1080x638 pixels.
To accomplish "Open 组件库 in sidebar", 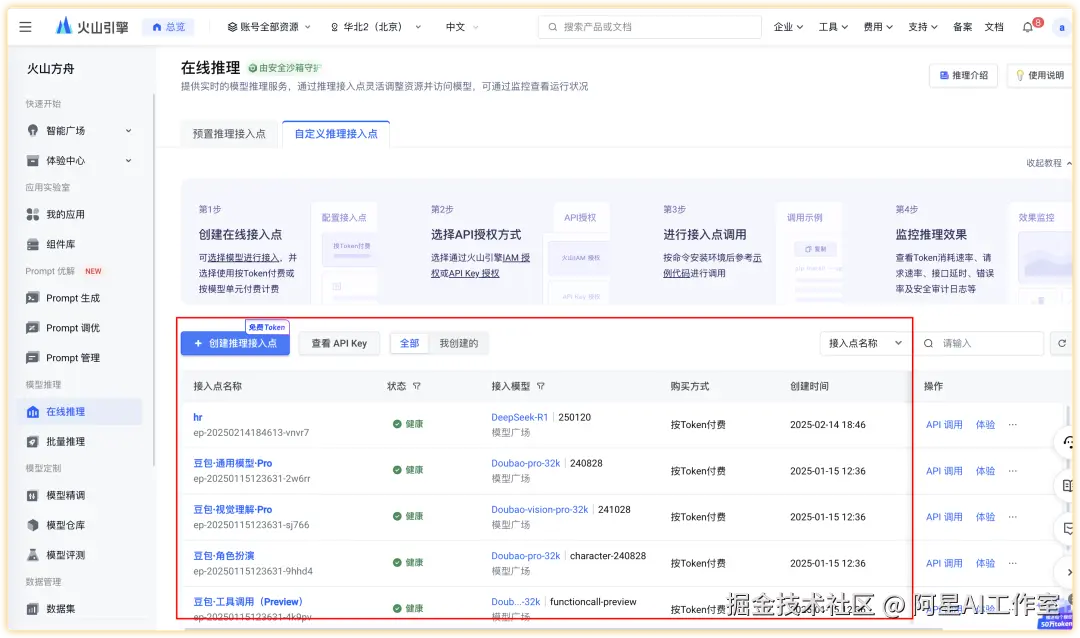I will 61,245.
